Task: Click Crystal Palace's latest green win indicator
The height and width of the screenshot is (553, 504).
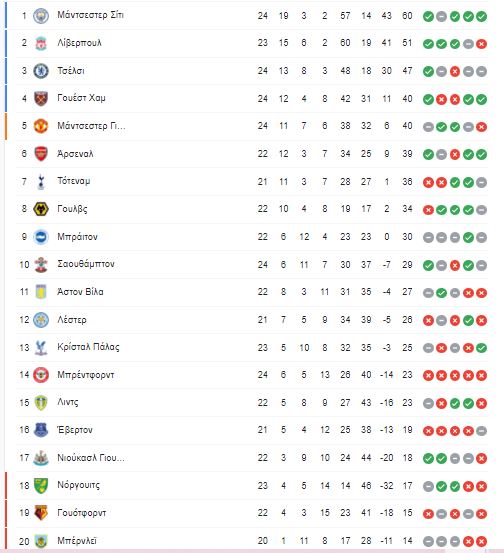Action: click(x=481, y=348)
